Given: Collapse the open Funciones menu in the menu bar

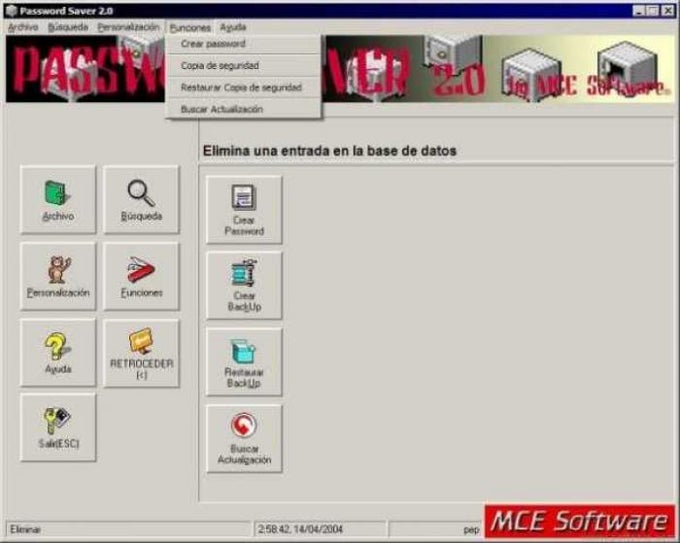Looking at the screenshot, I should [x=190, y=28].
